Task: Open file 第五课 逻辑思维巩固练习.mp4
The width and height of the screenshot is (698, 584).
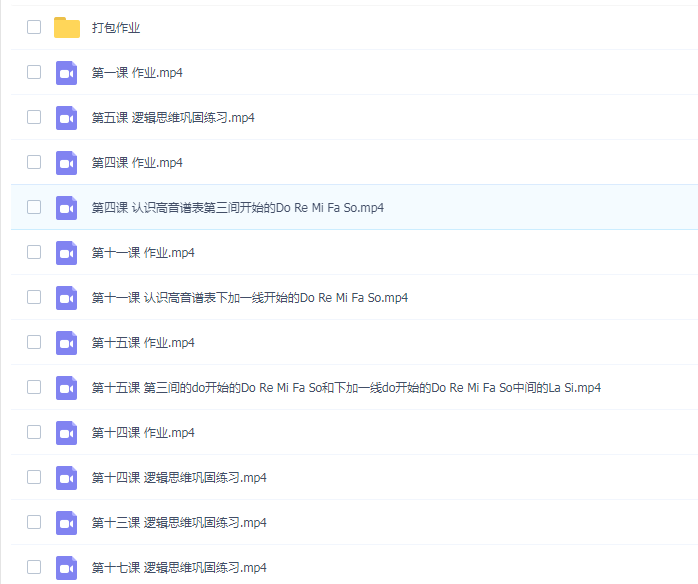Action: (x=173, y=118)
